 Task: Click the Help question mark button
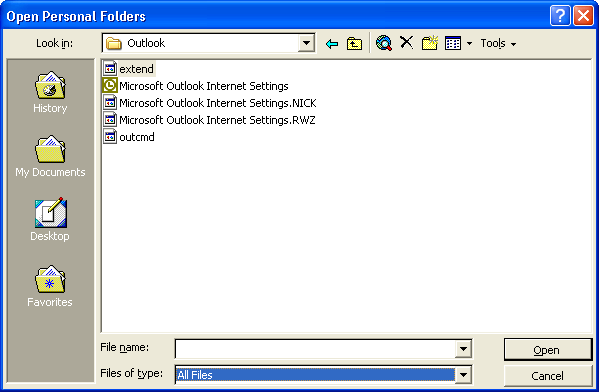tap(560, 16)
